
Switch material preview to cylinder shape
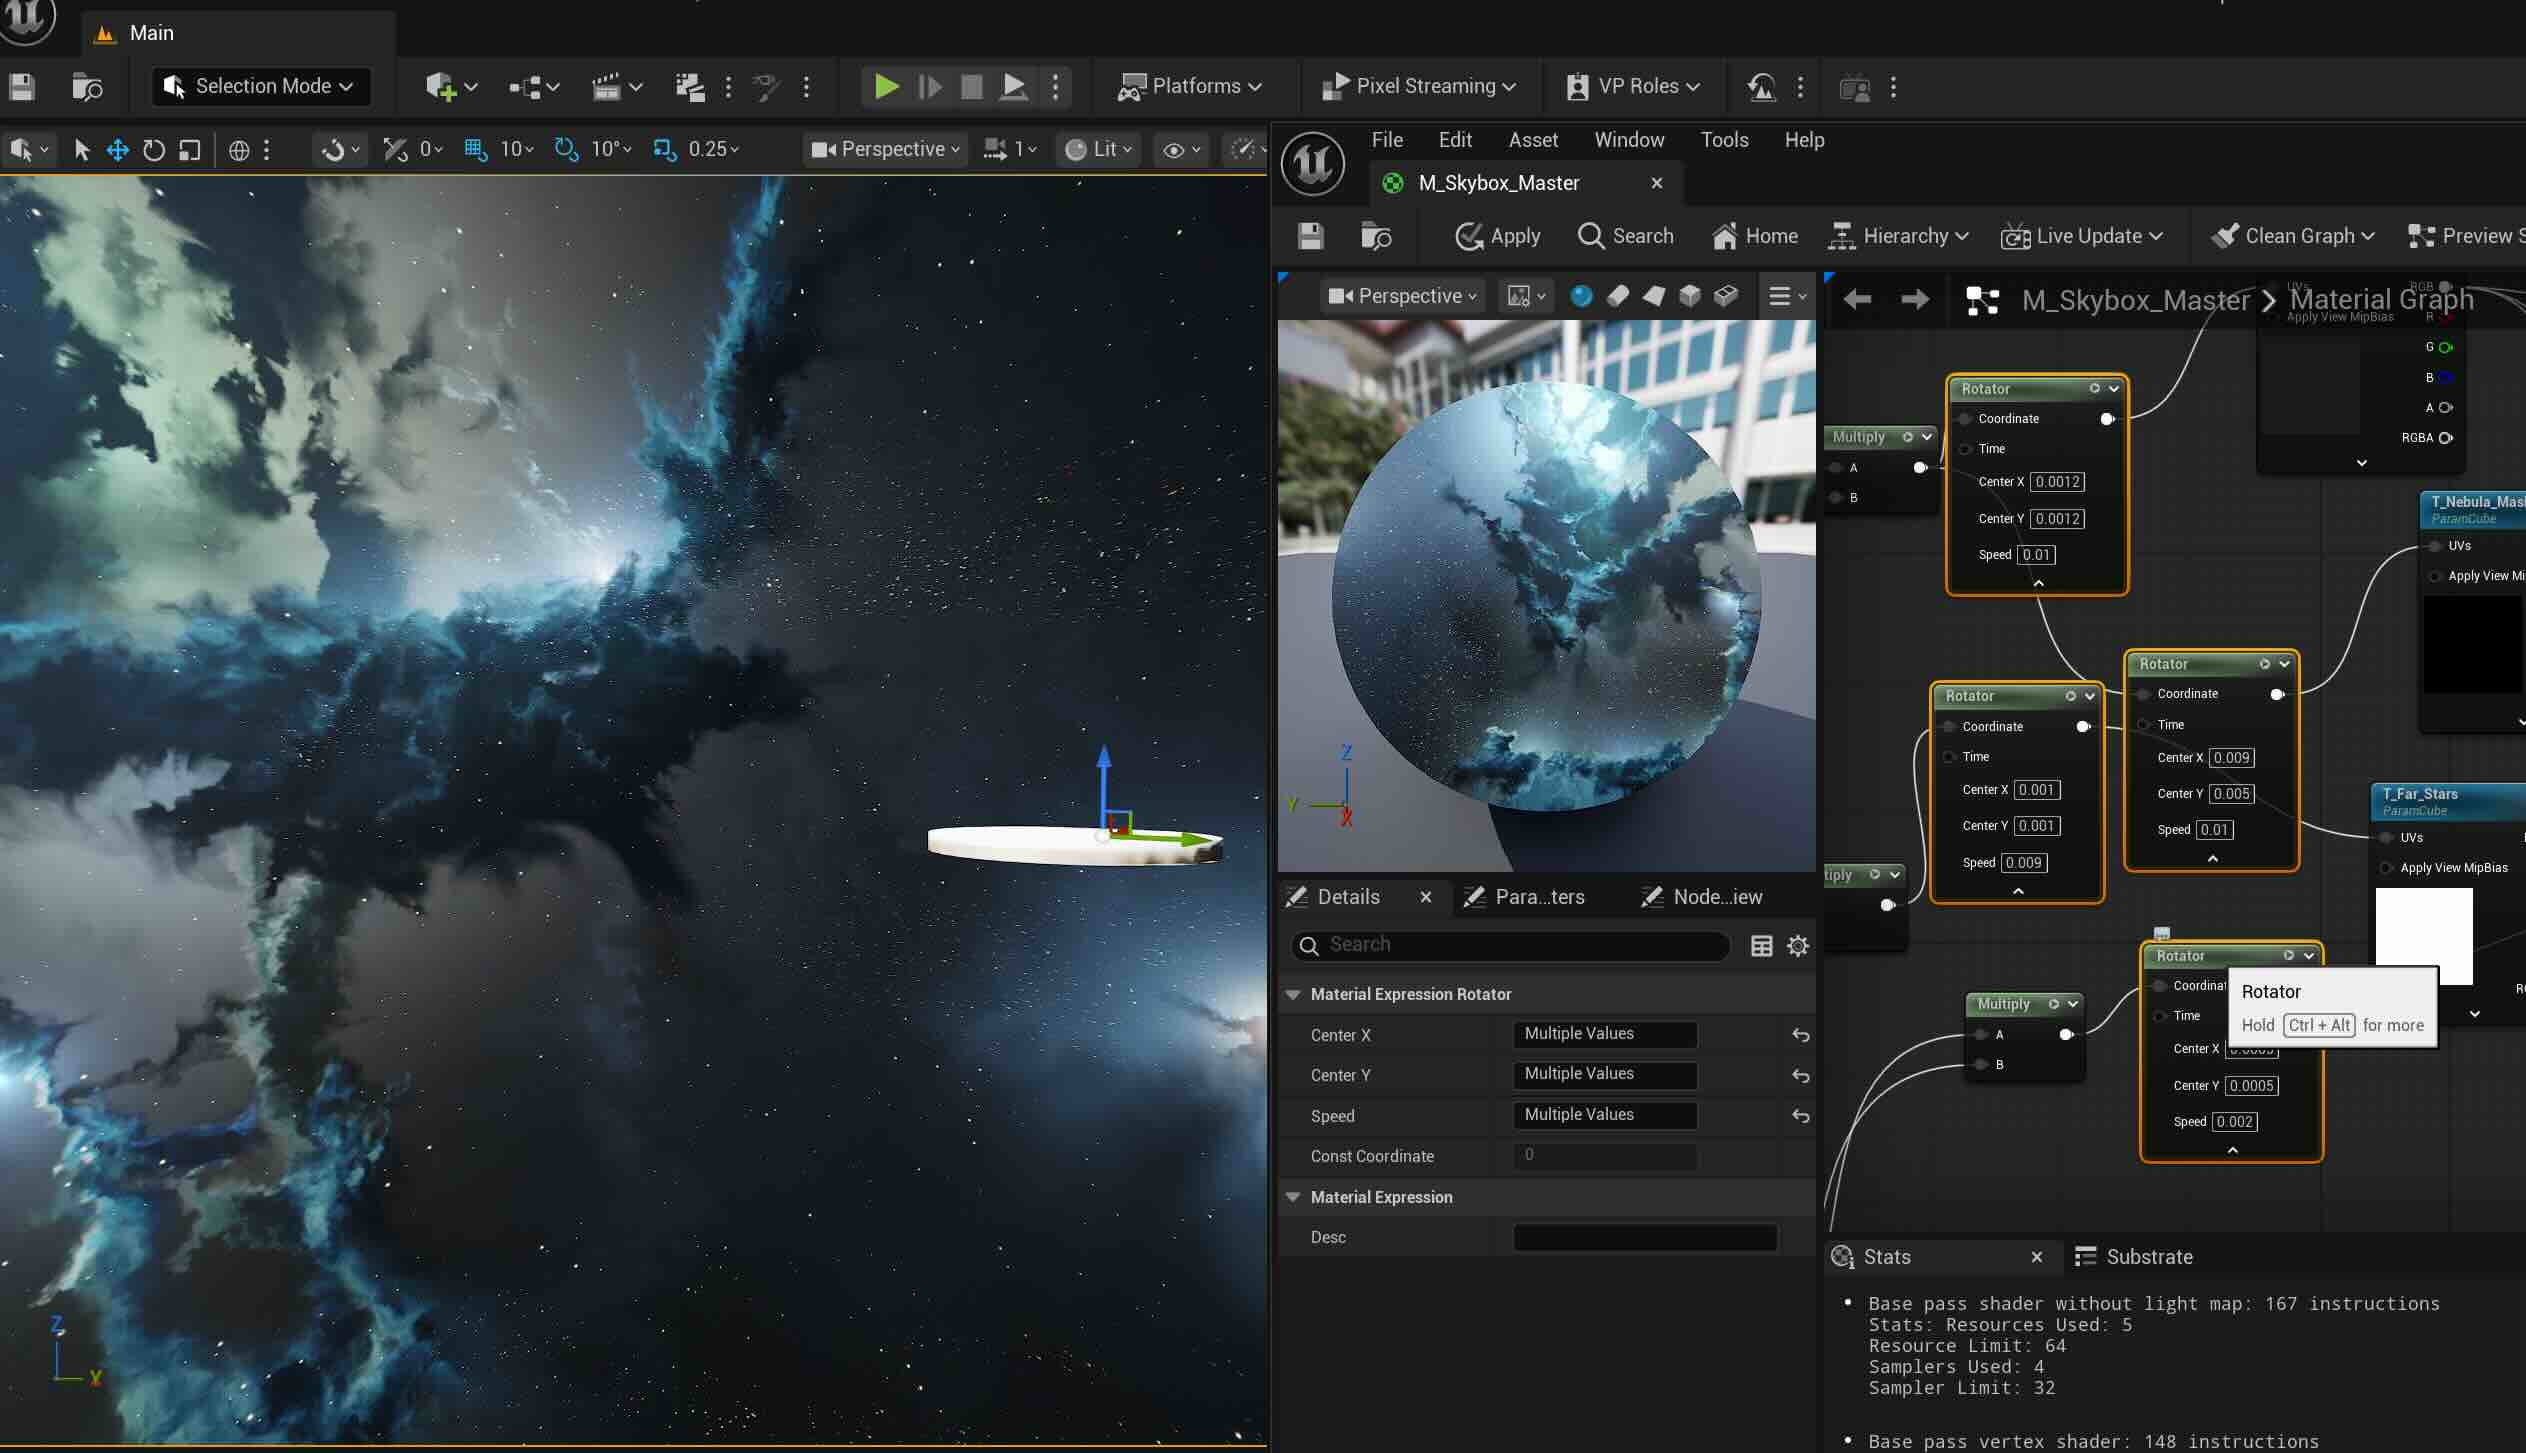point(1619,295)
